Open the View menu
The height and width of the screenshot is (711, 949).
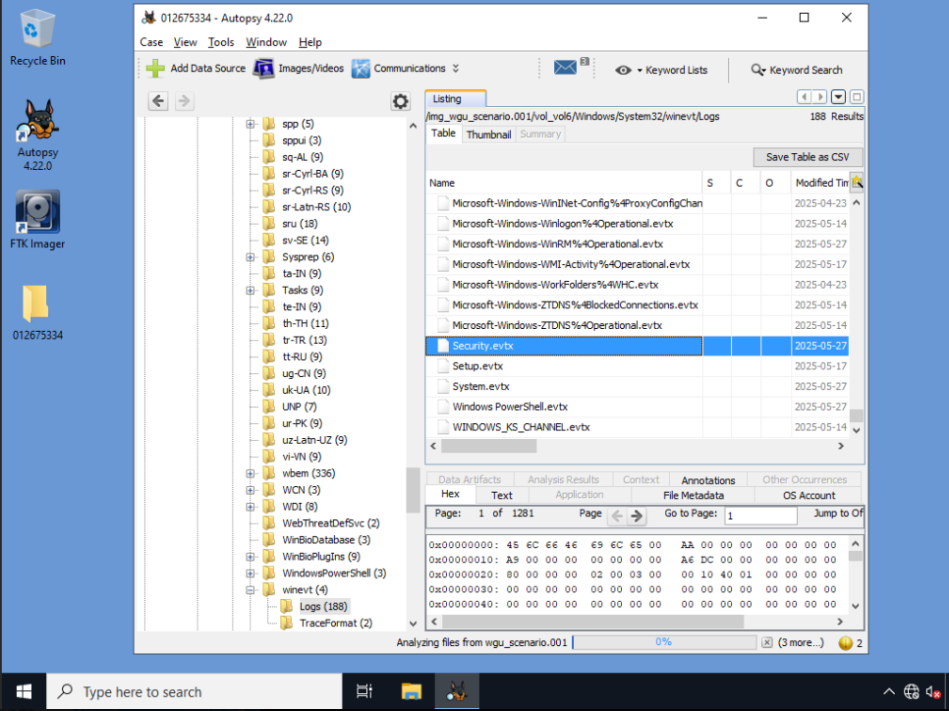click(x=185, y=42)
